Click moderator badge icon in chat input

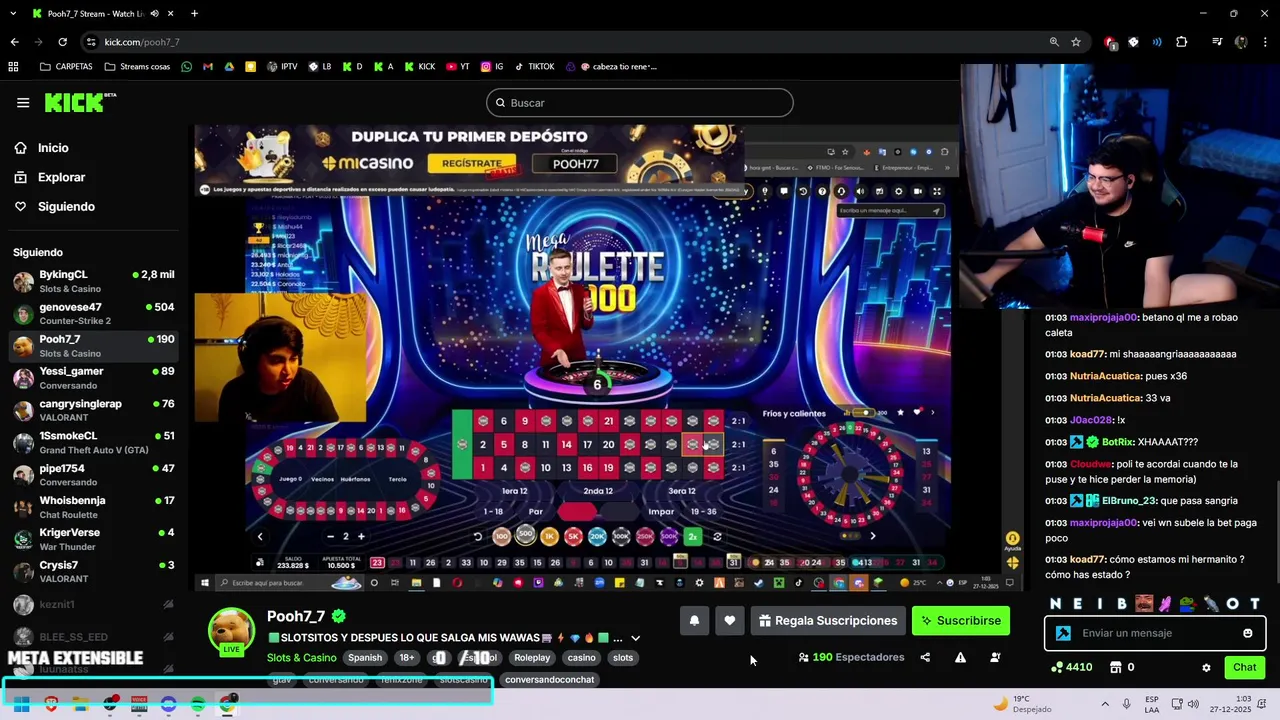(x=1063, y=633)
